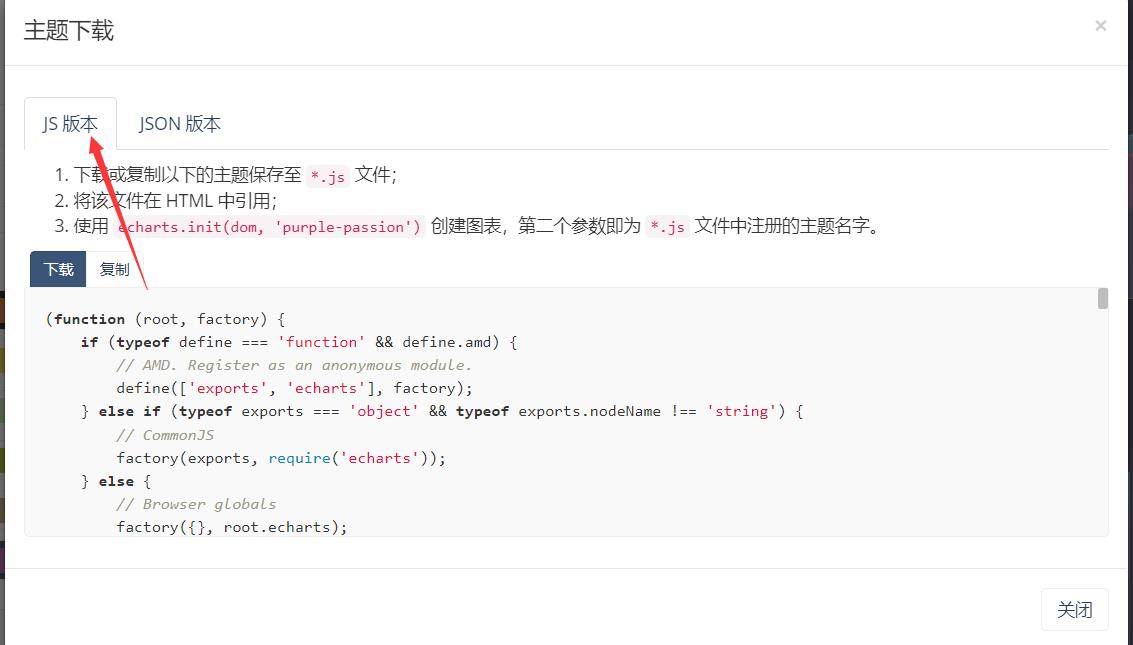This screenshot has height=645, width=1133.
Task: Grab the code block's vertical scrollbar thumb
Action: 1102,299
